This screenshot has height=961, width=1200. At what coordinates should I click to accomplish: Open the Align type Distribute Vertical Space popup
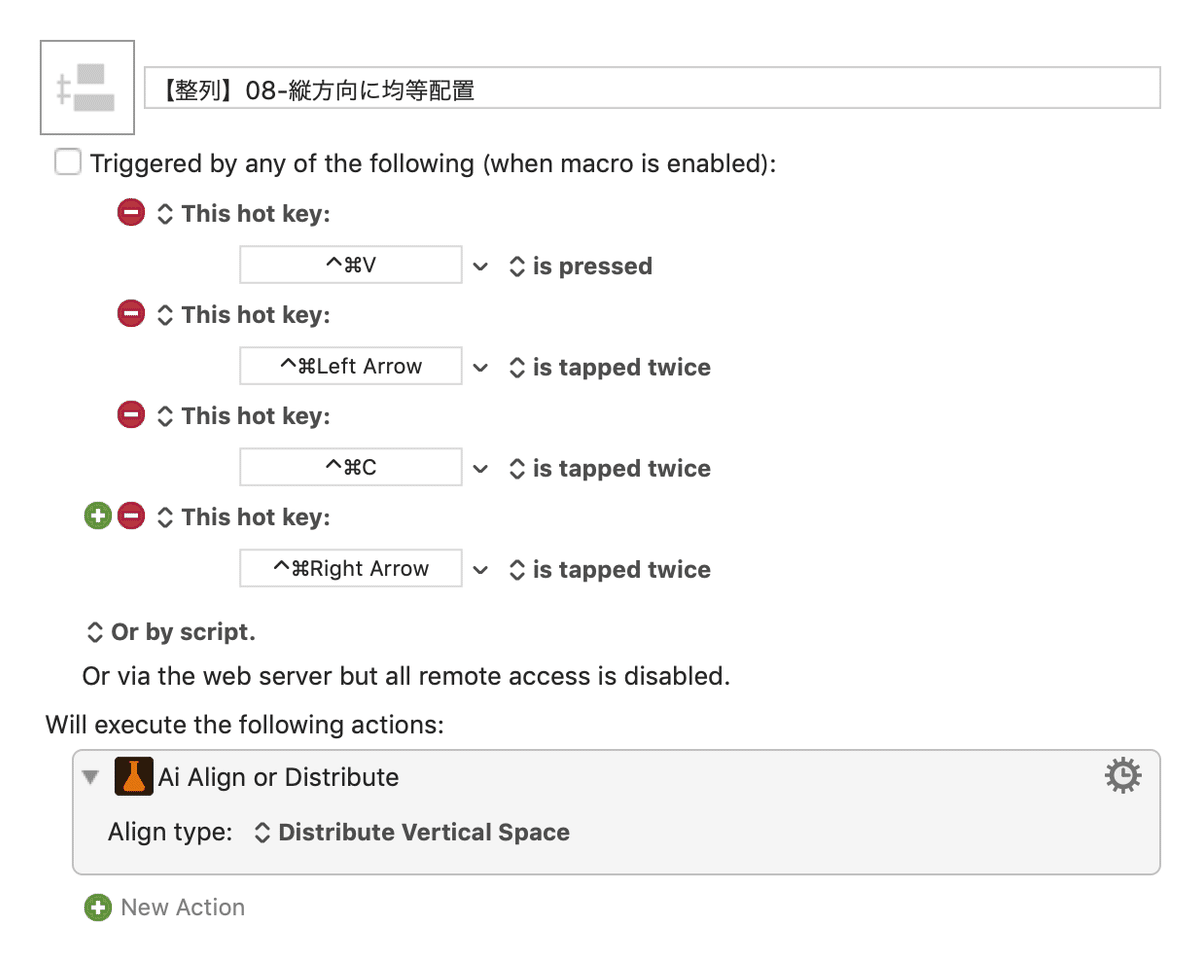pos(413,832)
